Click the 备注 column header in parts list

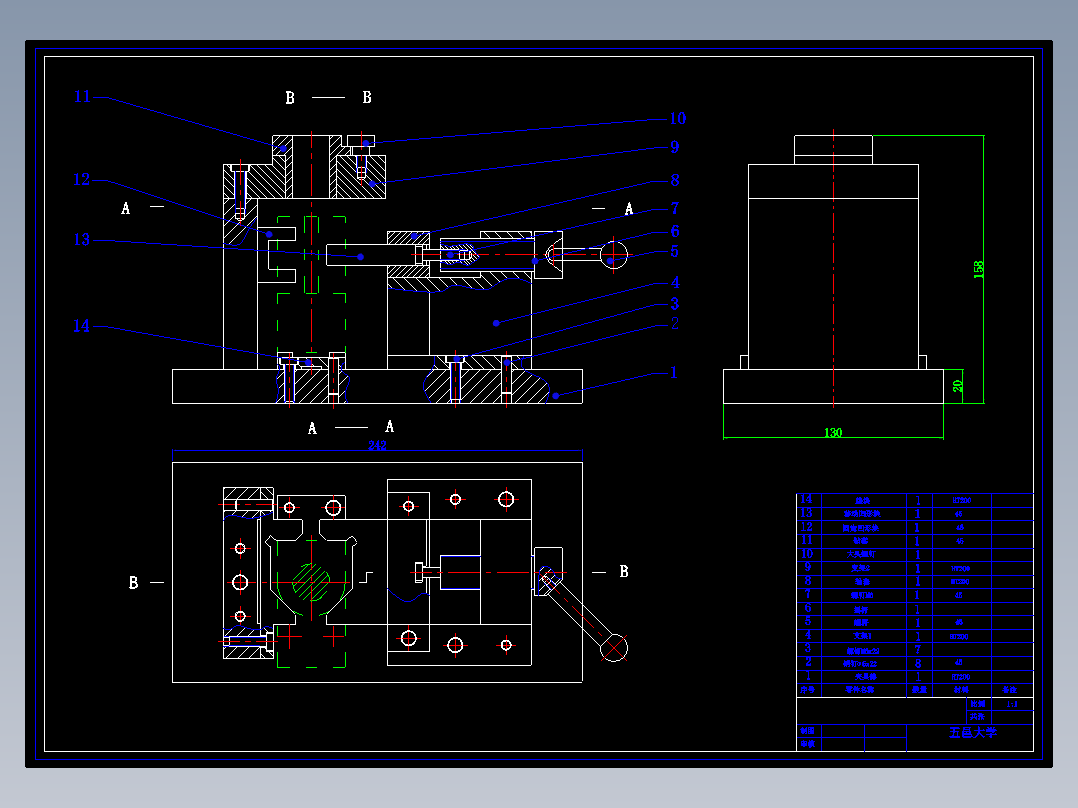pyautogui.click(x=1009, y=690)
